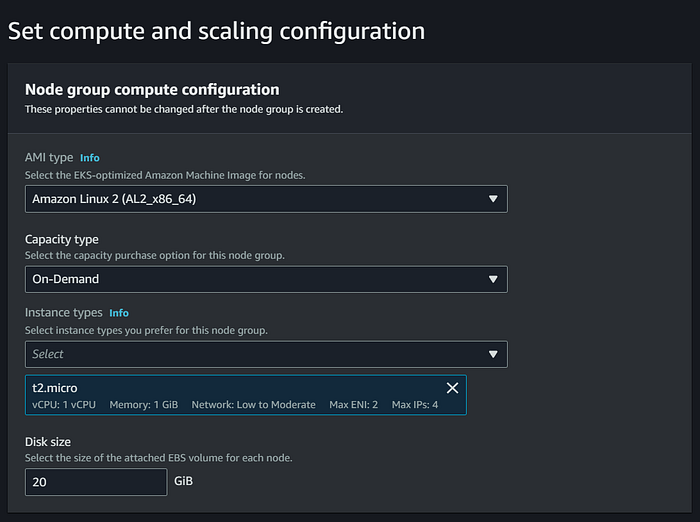Click the AMI type dropdown arrow
This screenshot has width=700, height=522.
pyautogui.click(x=493, y=199)
